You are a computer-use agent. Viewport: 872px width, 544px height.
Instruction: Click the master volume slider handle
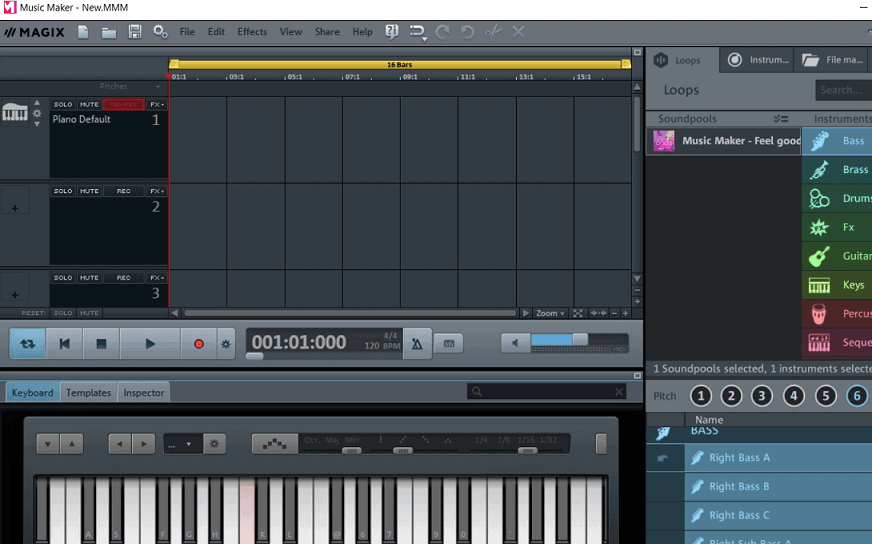pyautogui.click(x=579, y=340)
